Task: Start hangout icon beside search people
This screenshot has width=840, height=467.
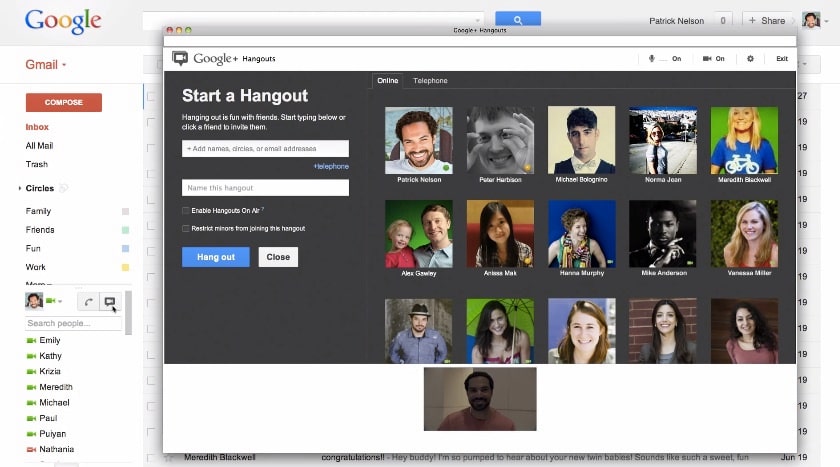Action: [x=110, y=302]
